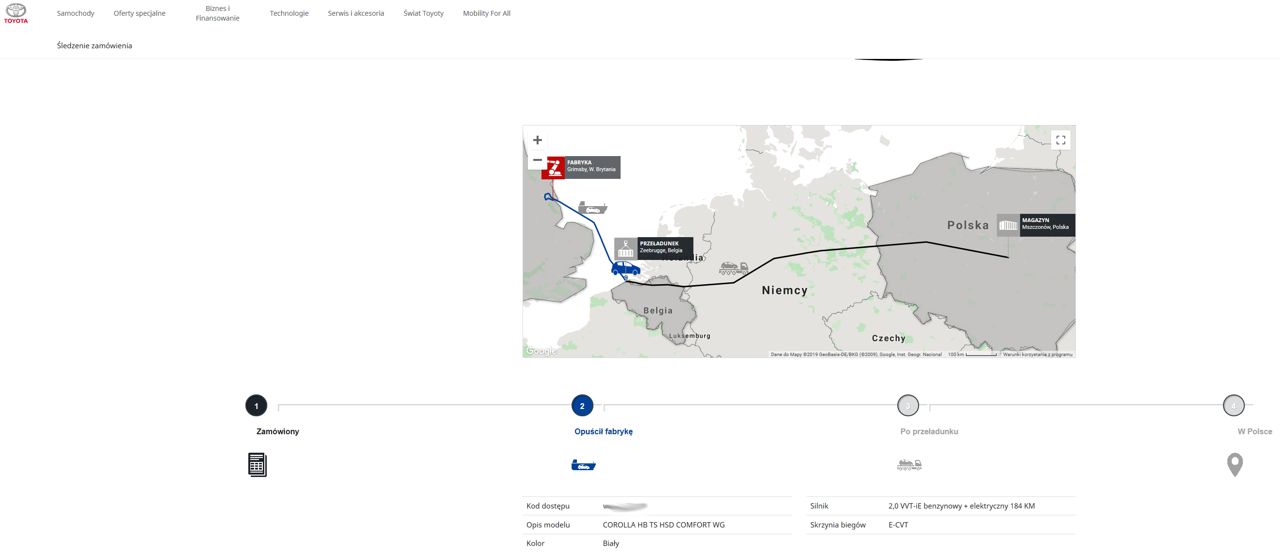The image size is (1280, 552).
Task: Click the W Polsce step label
Action: click(1255, 432)
